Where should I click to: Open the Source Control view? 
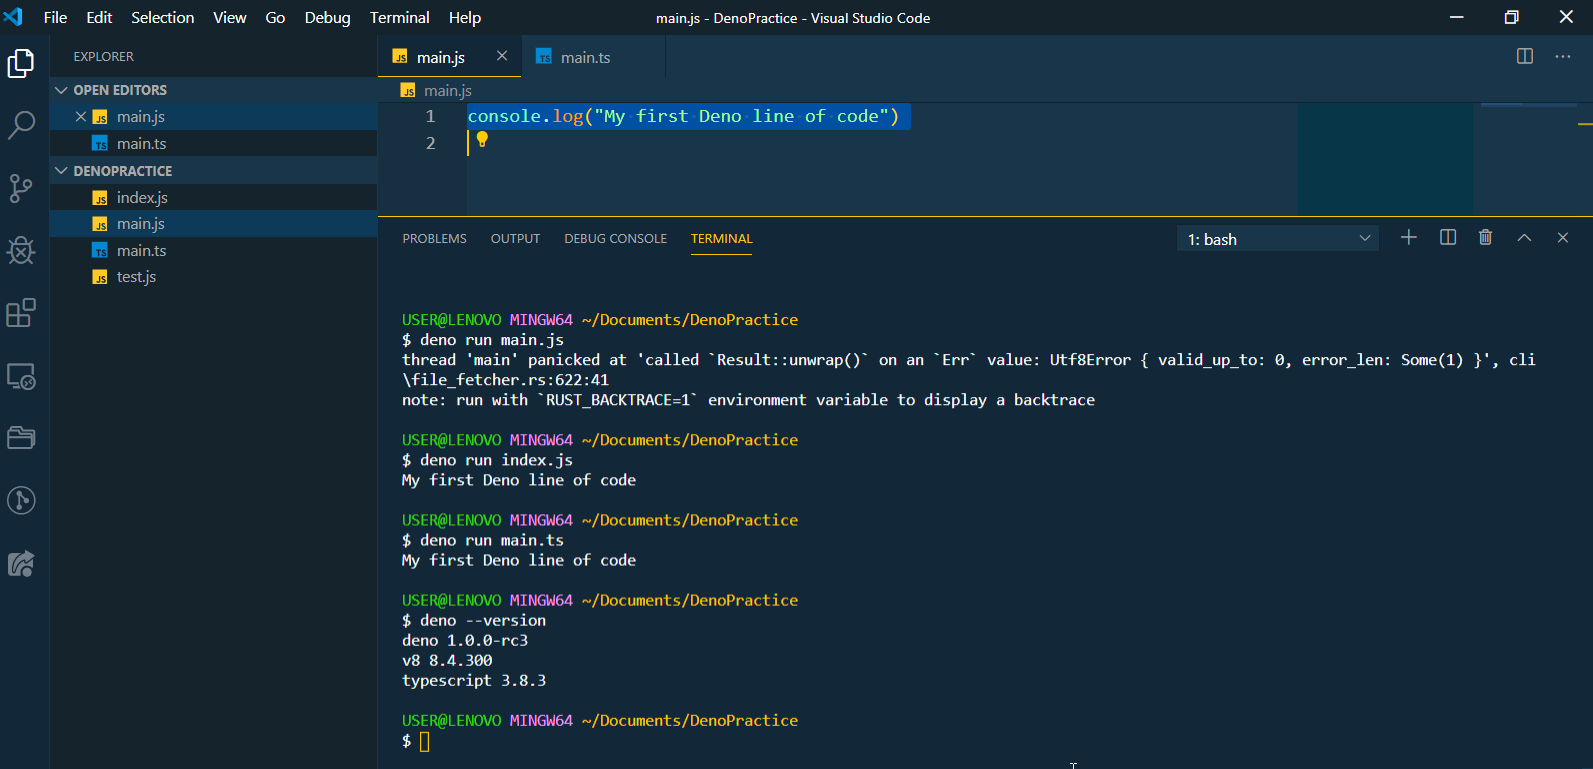coord(21,188)
